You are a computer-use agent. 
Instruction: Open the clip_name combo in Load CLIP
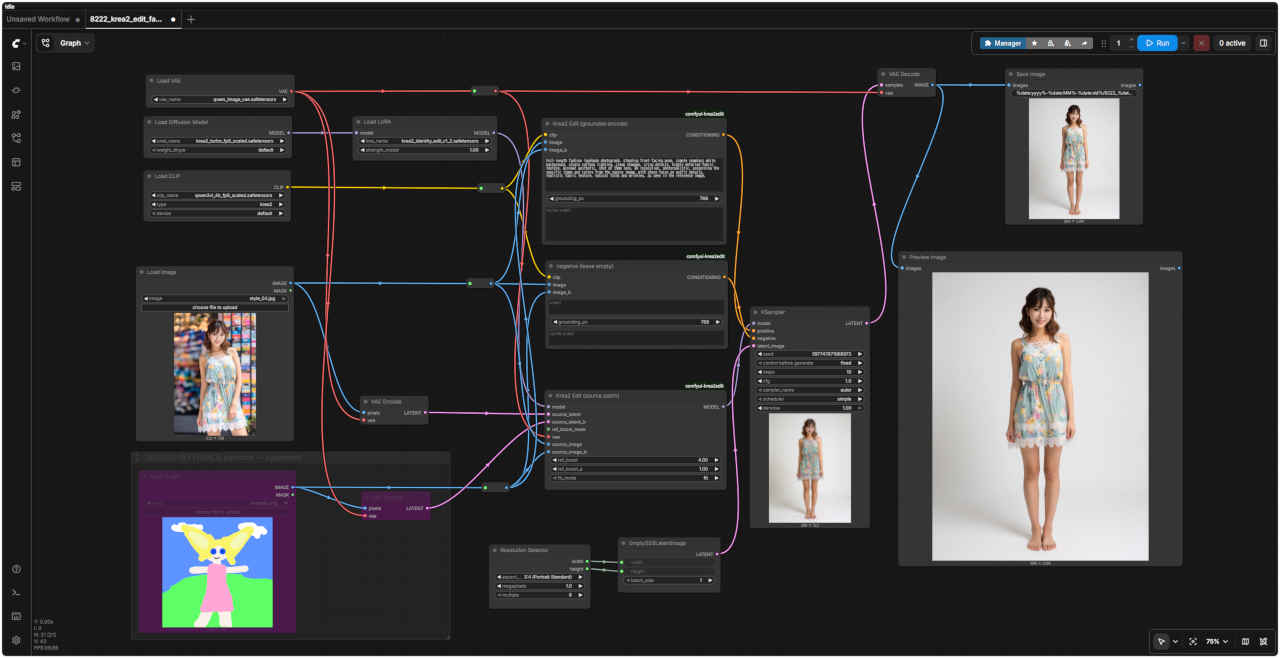pos(217,195)
